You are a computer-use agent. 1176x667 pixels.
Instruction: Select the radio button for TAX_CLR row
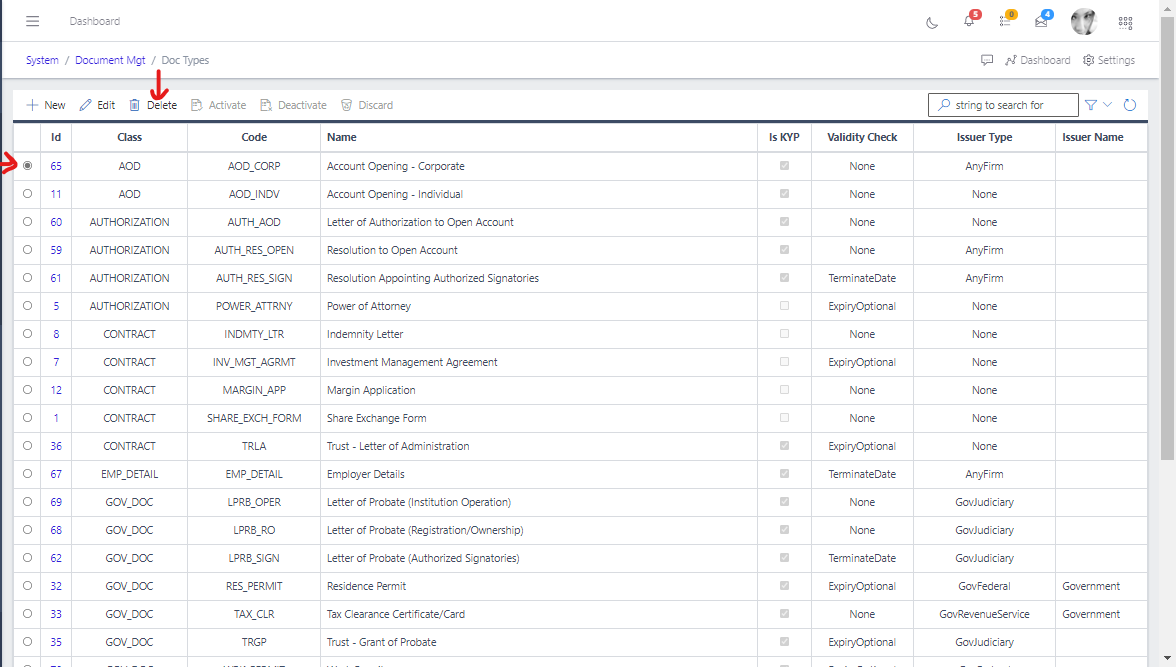28,614
